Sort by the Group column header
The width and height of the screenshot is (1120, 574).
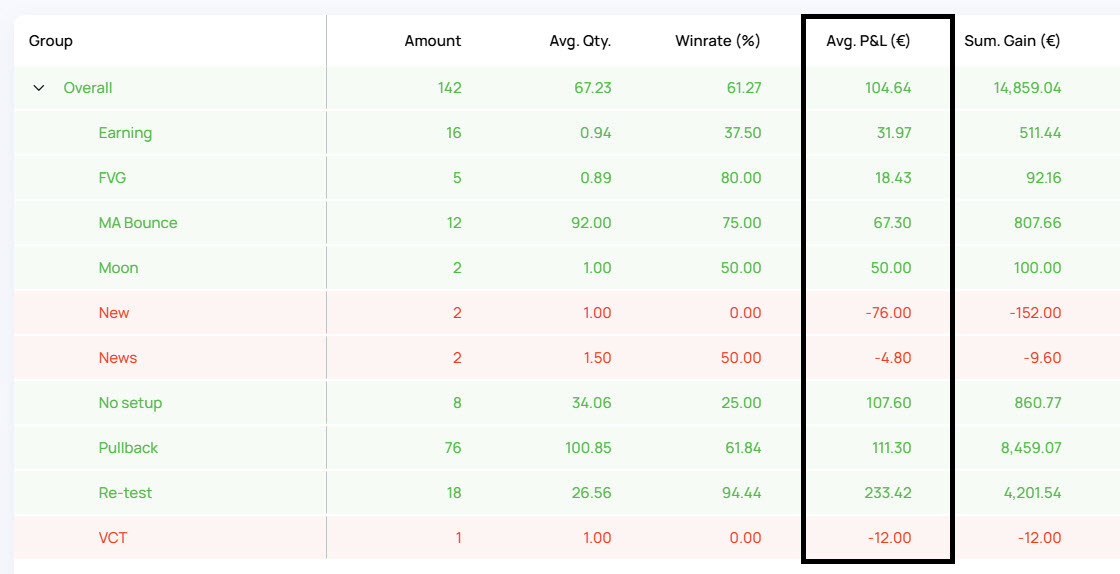[x=51, y=41]
